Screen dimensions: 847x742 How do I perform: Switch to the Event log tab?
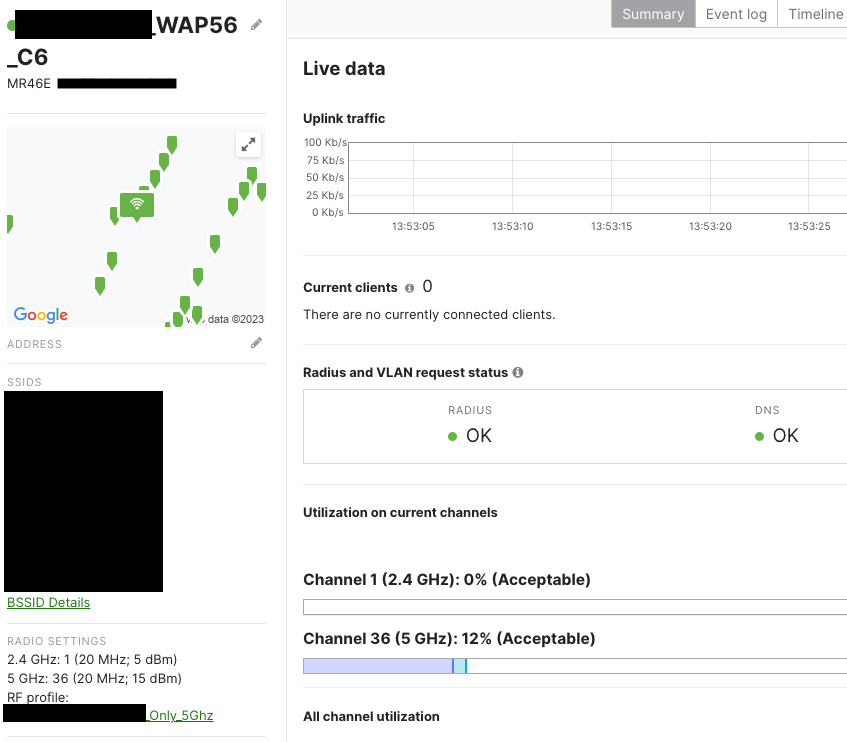pyautogui.click(x=735, y=14)
